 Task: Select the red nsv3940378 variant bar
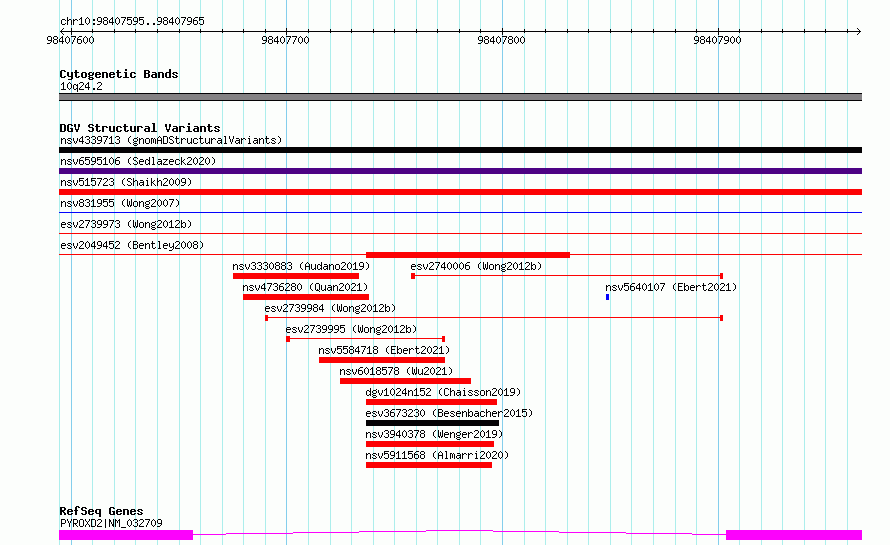coord(430,444)
